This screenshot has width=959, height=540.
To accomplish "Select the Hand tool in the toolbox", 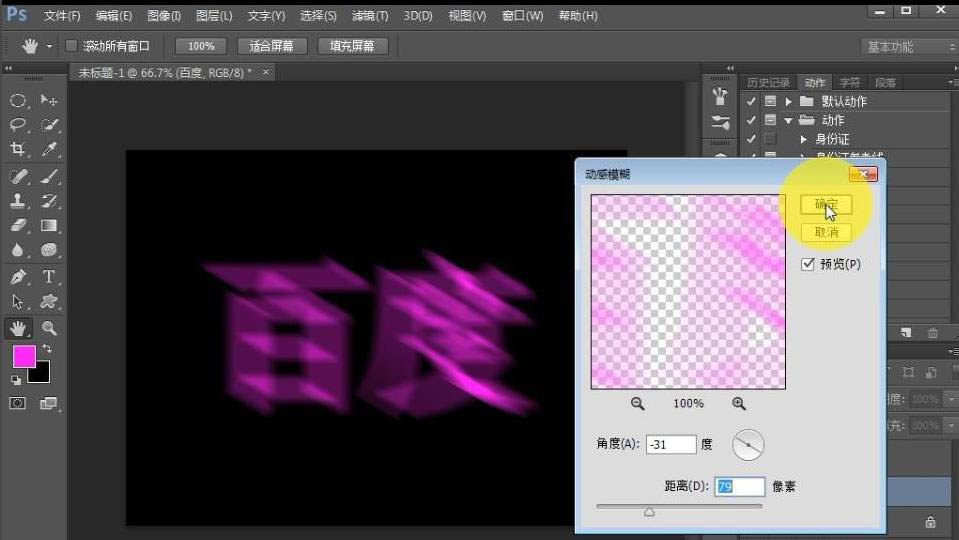I will [x=18, y=328].
